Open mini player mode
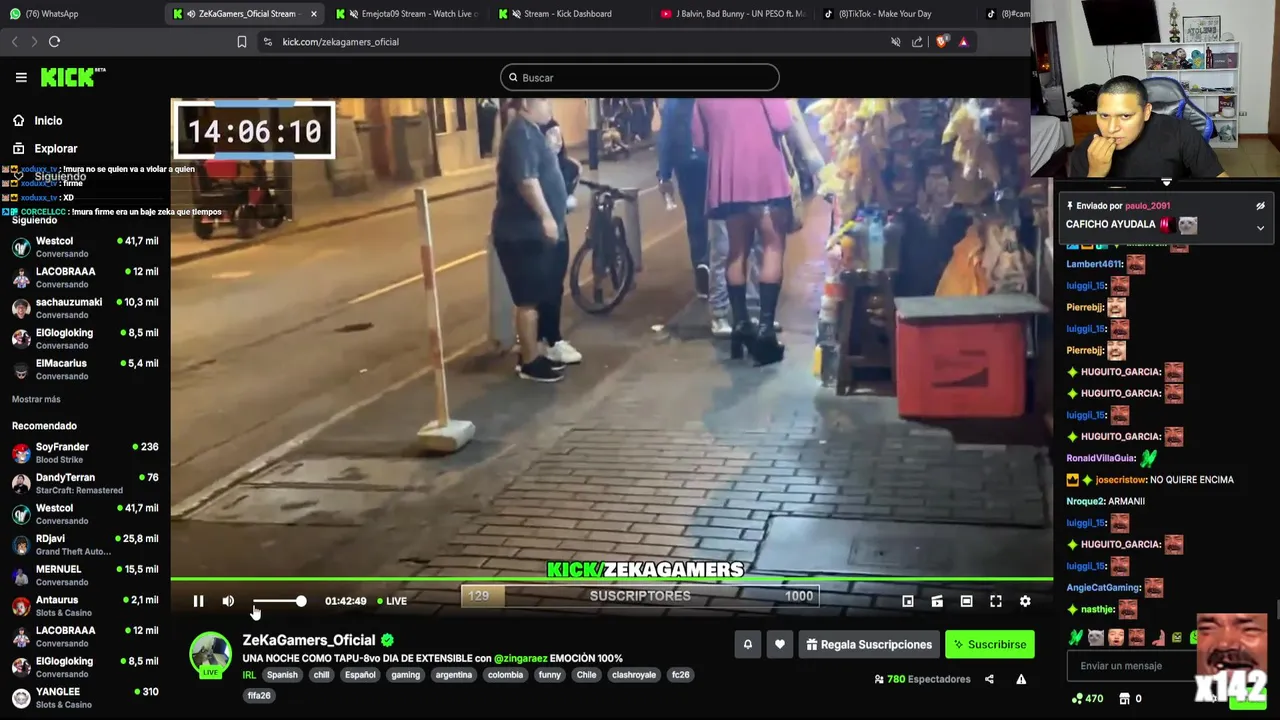This screenshot has height=720, width=1280. click(908, 601)
